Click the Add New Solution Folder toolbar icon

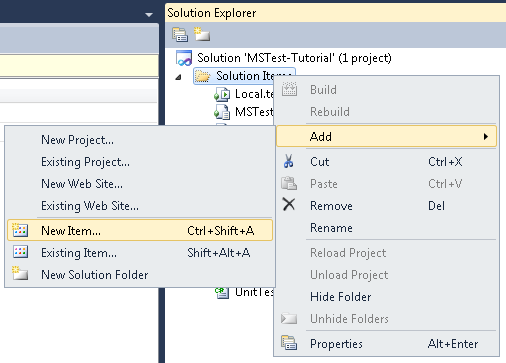click(202, 34)
